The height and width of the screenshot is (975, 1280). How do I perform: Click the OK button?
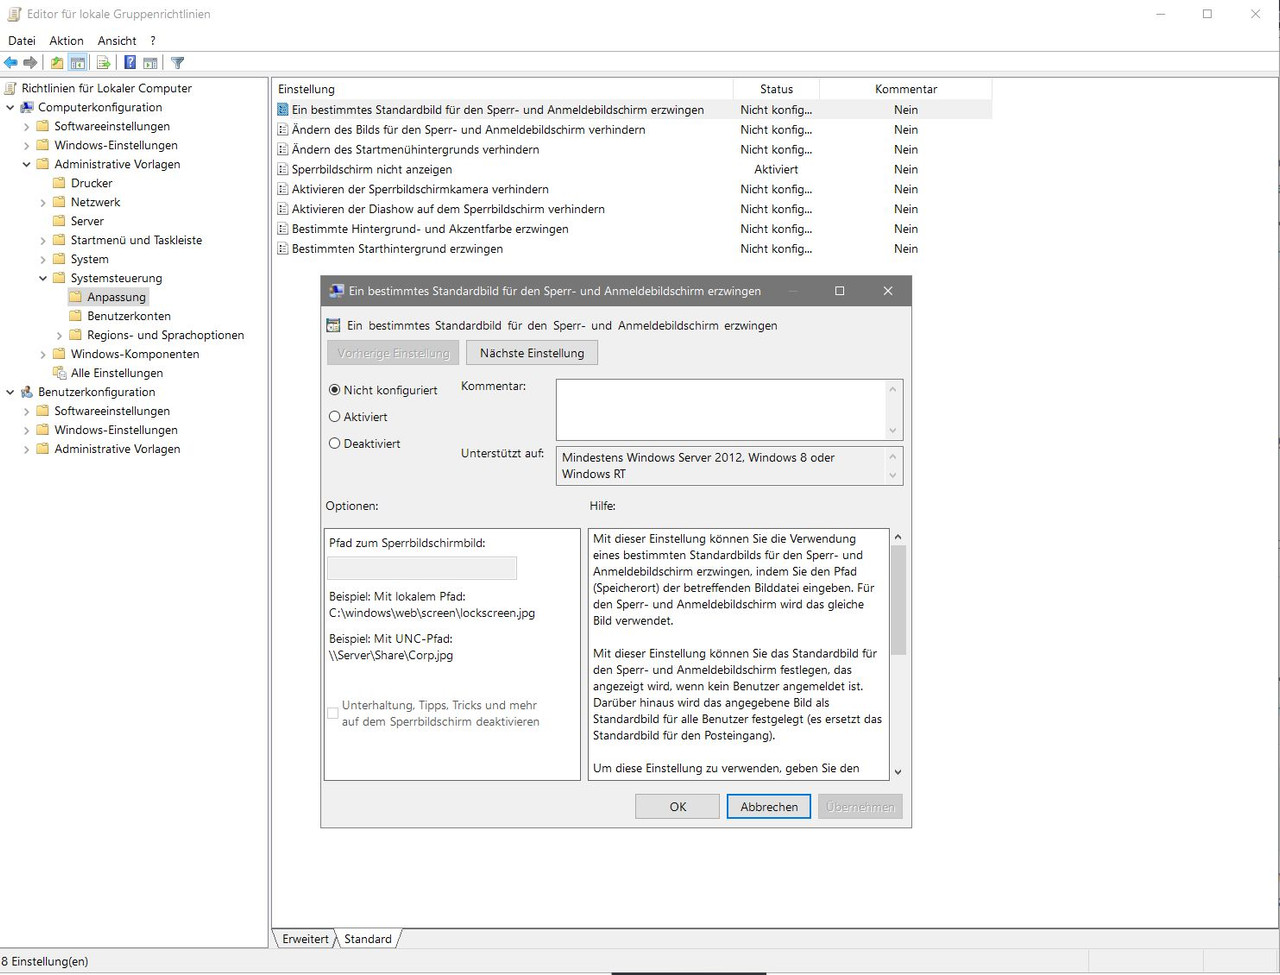tap(678, 807)
